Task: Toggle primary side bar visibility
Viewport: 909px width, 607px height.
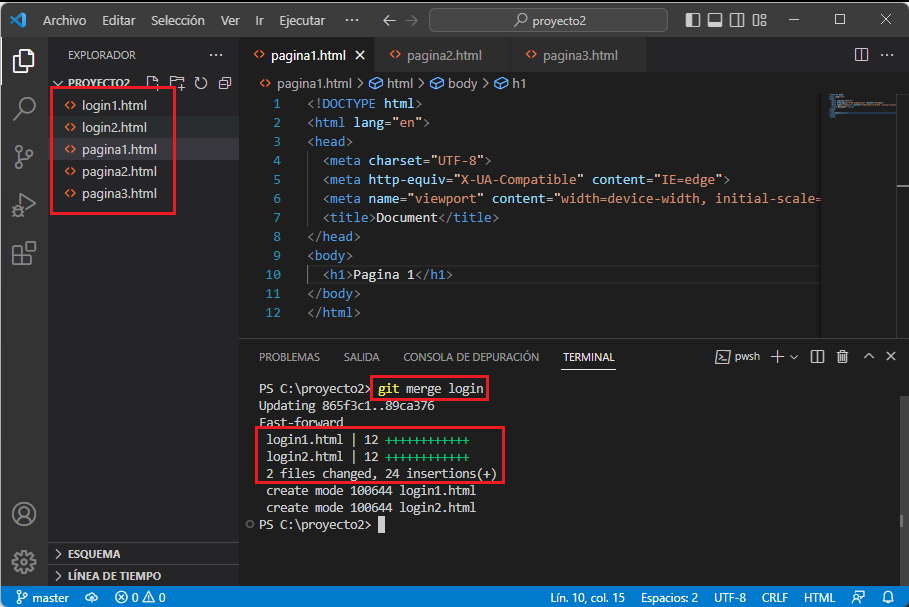Action: tap(692, 20)
